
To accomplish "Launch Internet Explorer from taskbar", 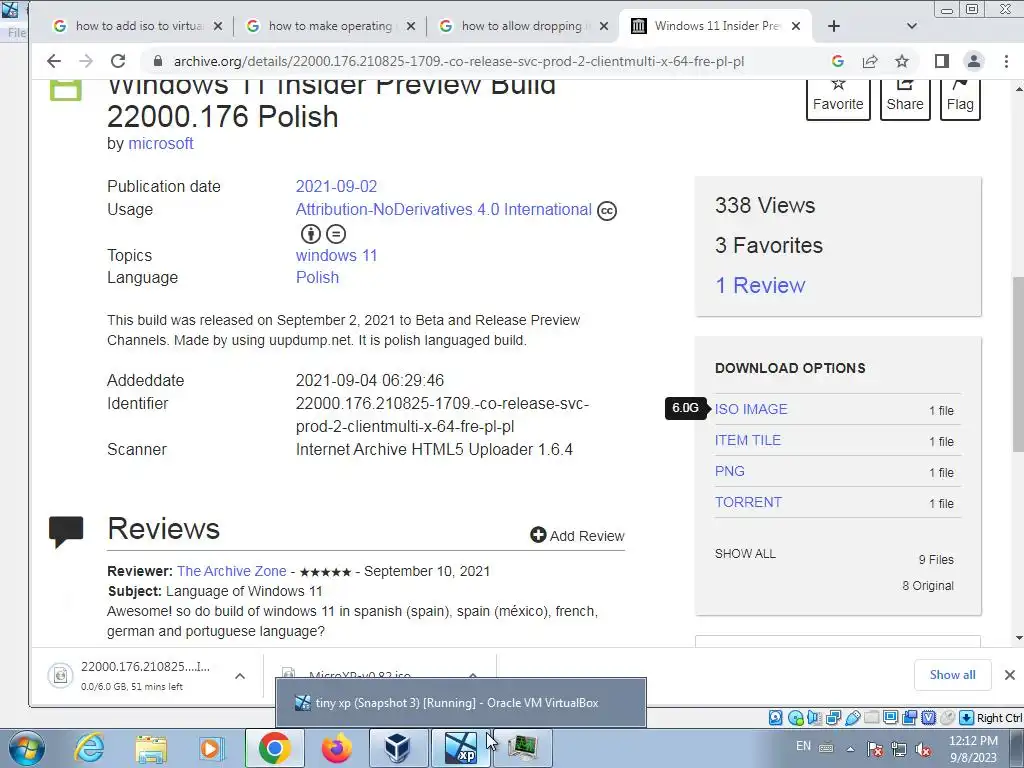I will tap(89, 748).
